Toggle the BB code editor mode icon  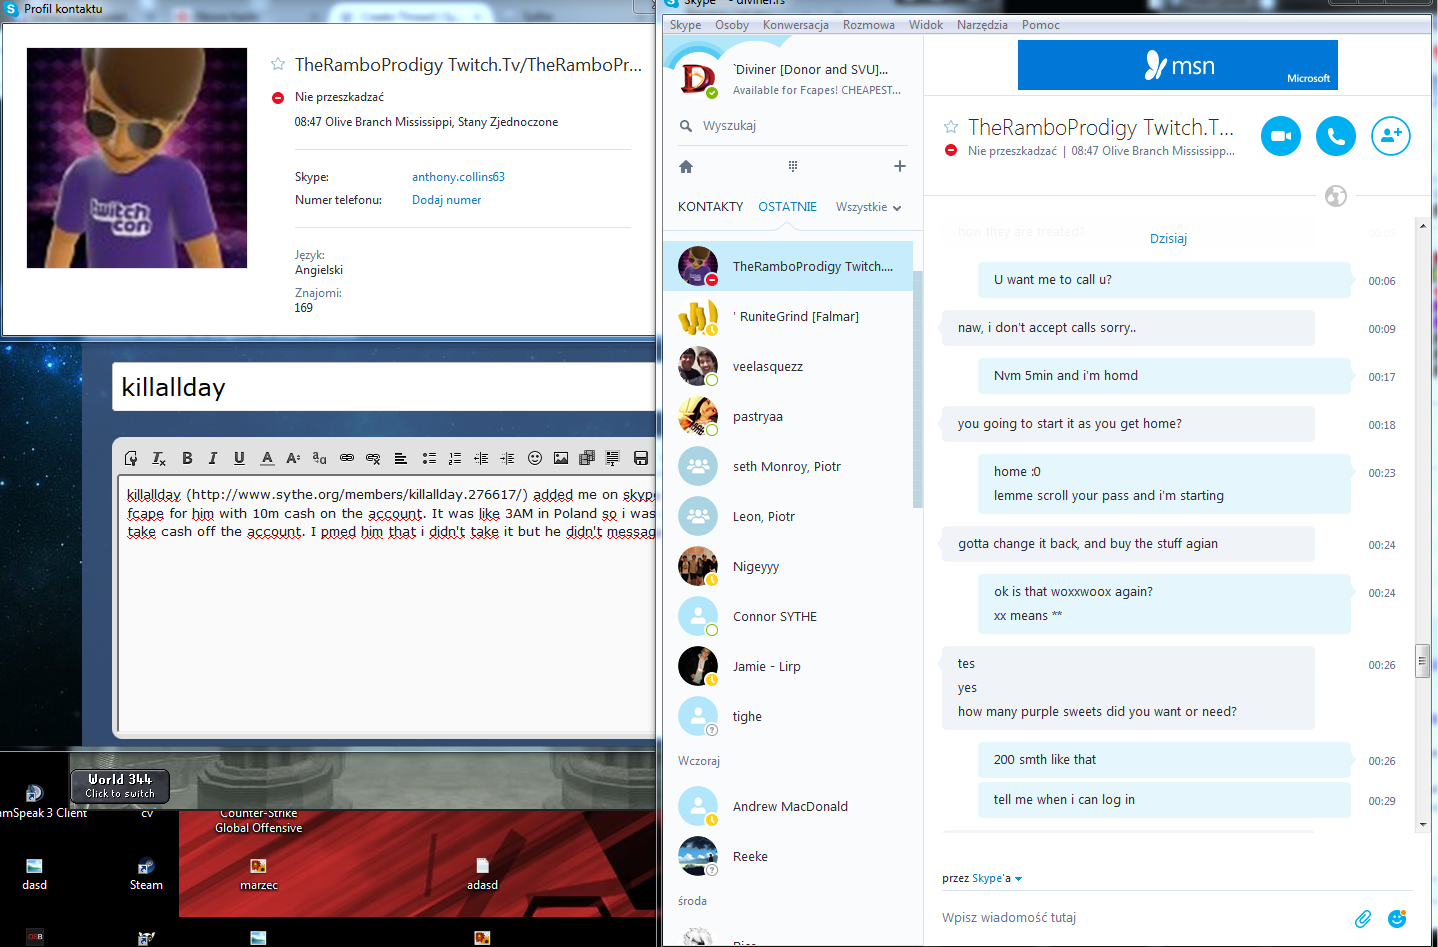tap(131, 458)
